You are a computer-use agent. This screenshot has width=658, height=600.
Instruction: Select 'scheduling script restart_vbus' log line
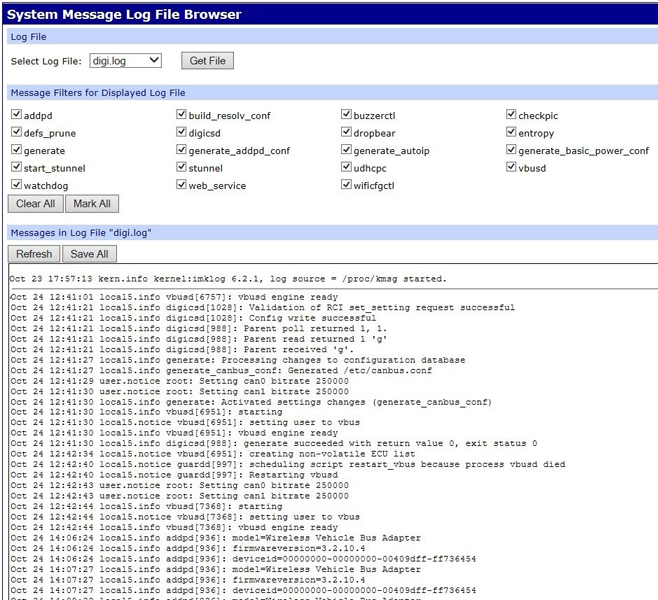(x=288, y=464)
